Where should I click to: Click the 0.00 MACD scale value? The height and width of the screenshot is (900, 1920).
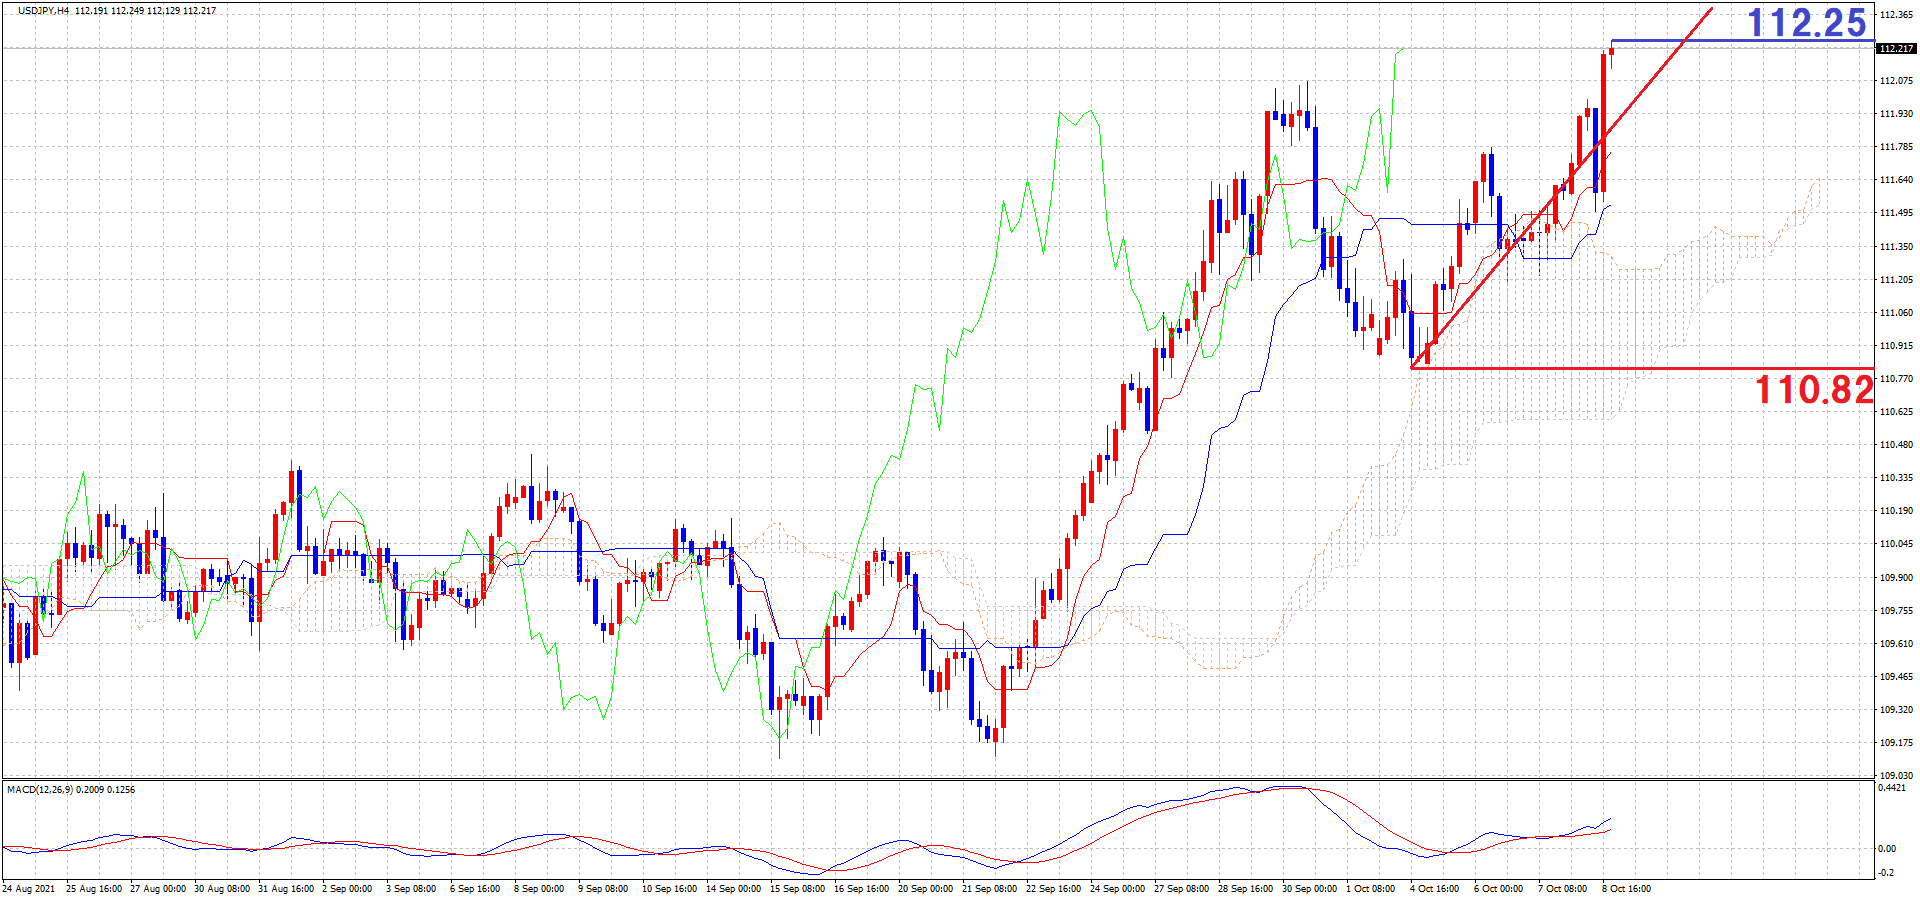[1886, 849]
